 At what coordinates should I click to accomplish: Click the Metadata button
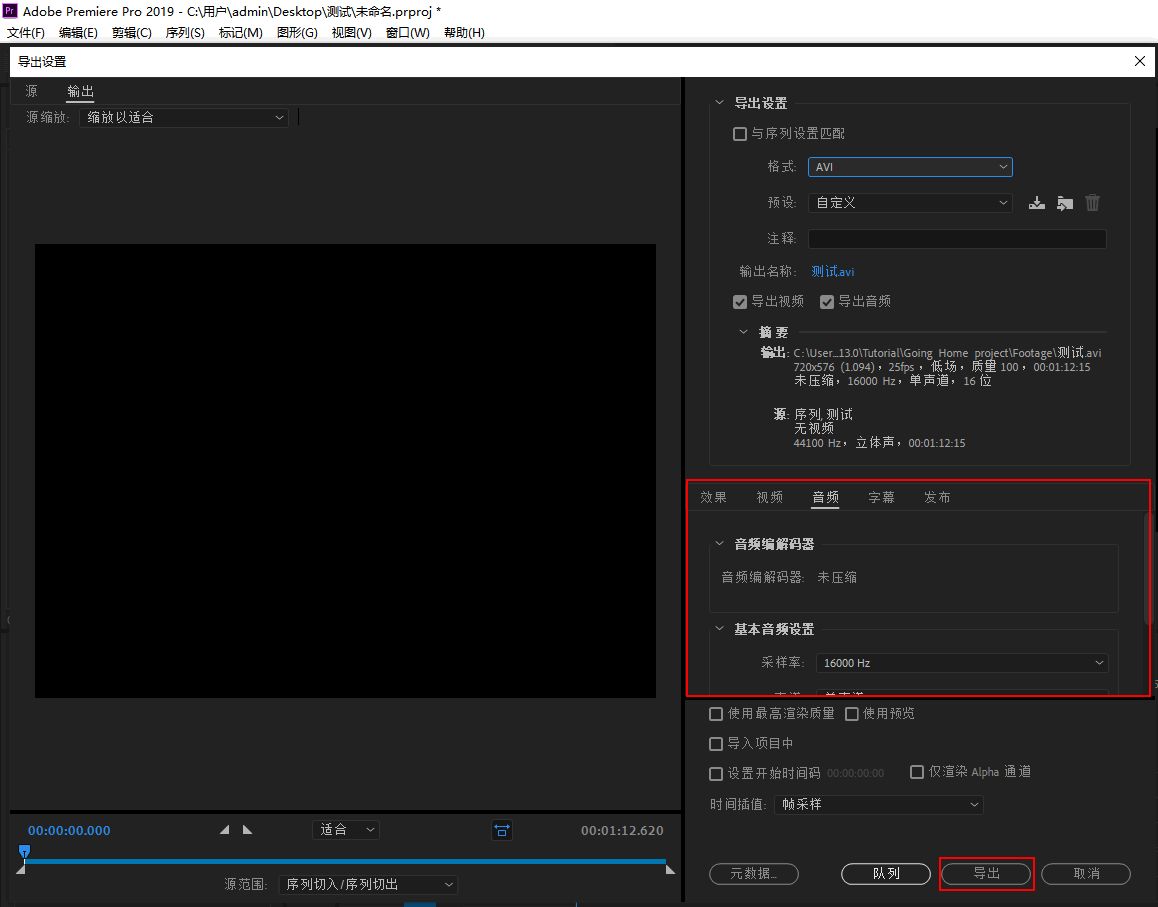(753, 874)
